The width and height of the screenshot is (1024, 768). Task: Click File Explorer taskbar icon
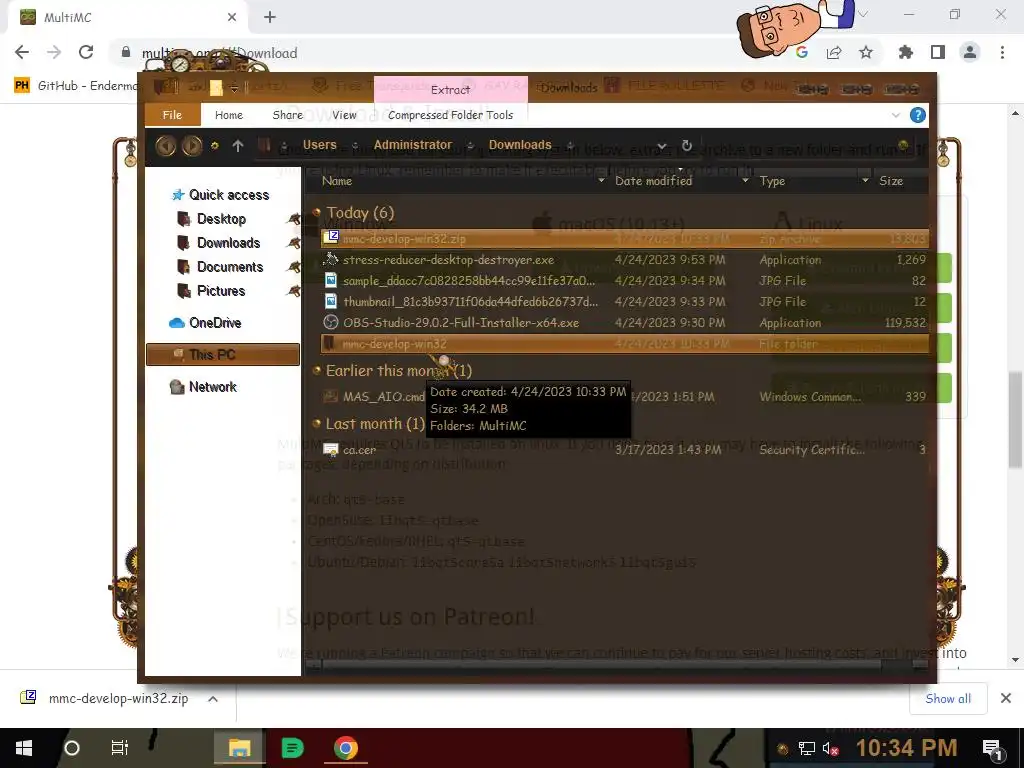[x=240, y=748]
